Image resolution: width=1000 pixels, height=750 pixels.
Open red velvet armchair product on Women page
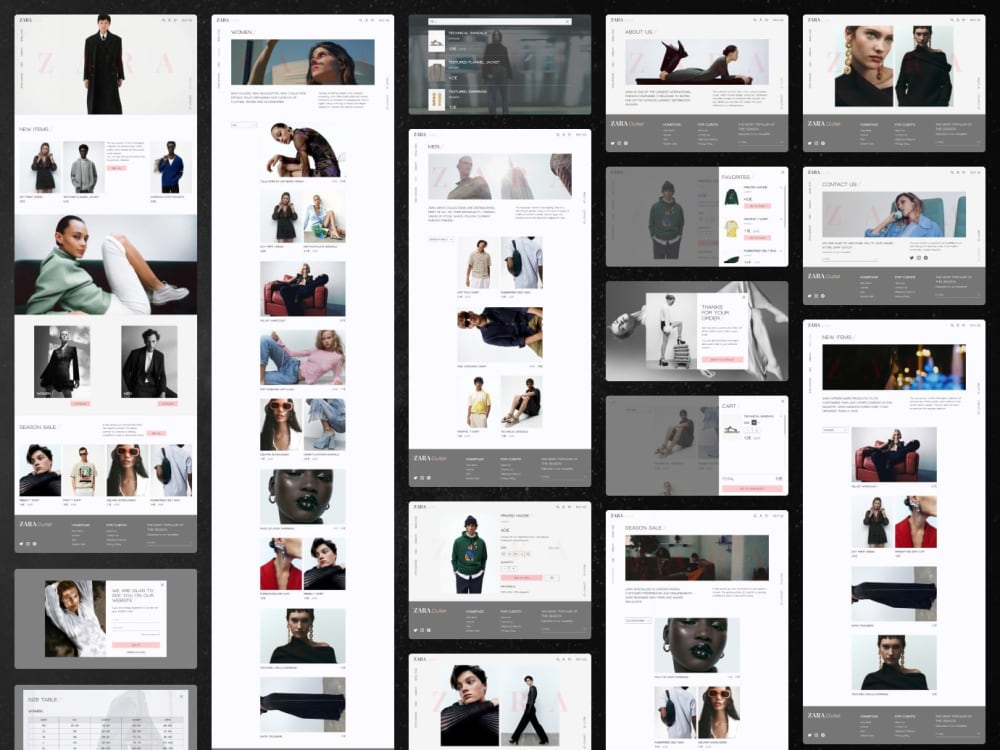(303, 289)
